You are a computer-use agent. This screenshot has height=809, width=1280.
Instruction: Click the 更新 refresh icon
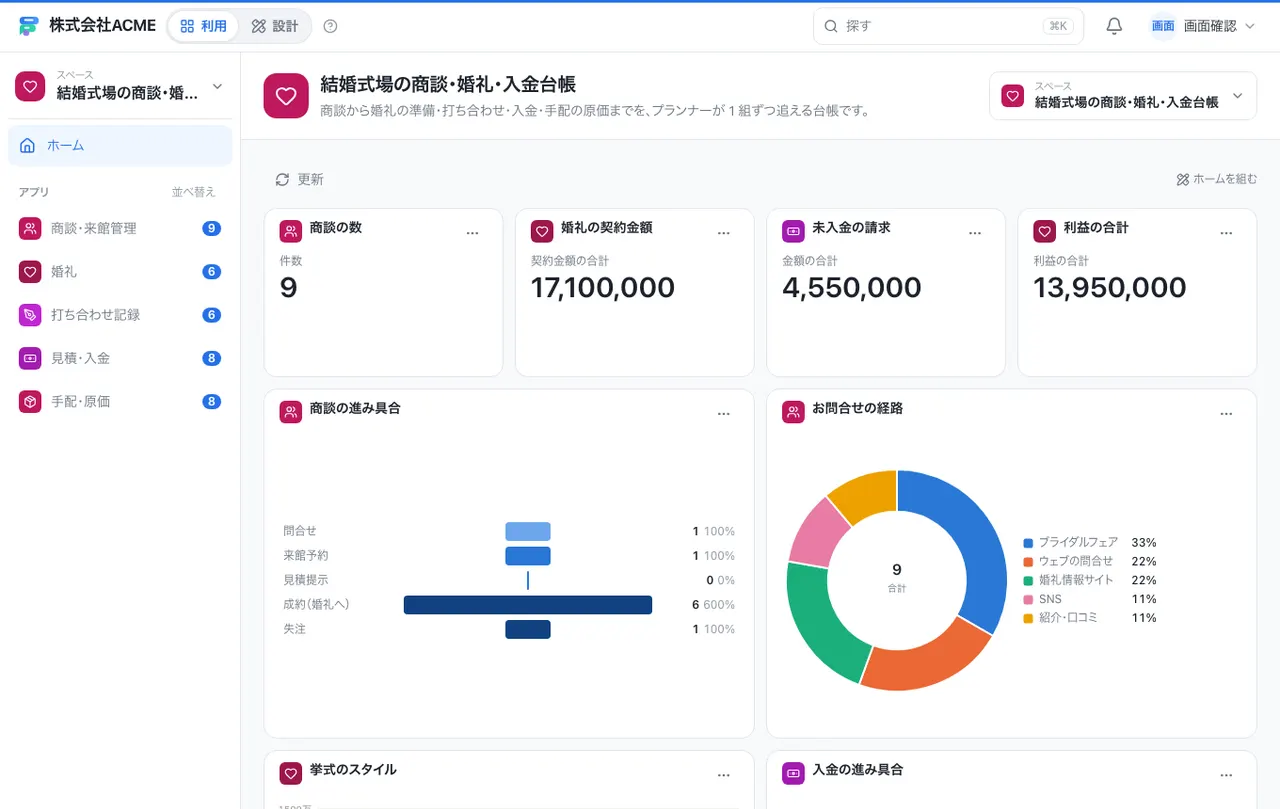(x=282, y=180)
